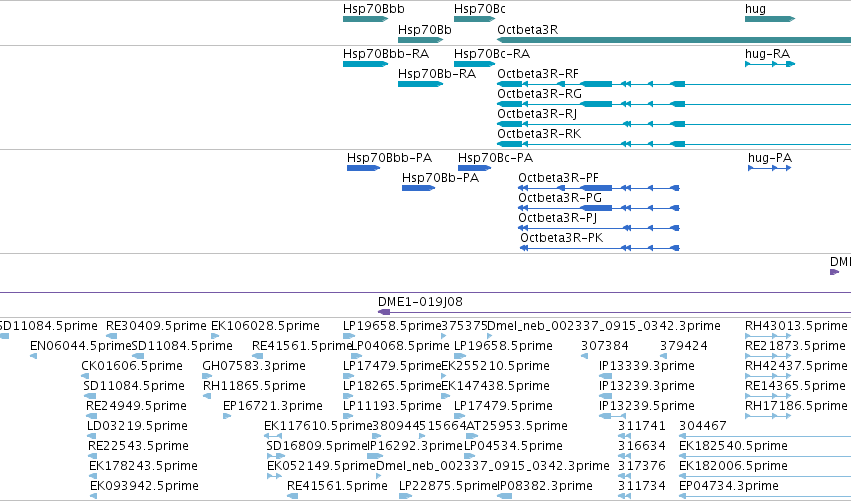The height and width of the screenshot is (501, 851).
Task: Open the Octbeta3R-PG protein label
Action: tap(560, 198)
